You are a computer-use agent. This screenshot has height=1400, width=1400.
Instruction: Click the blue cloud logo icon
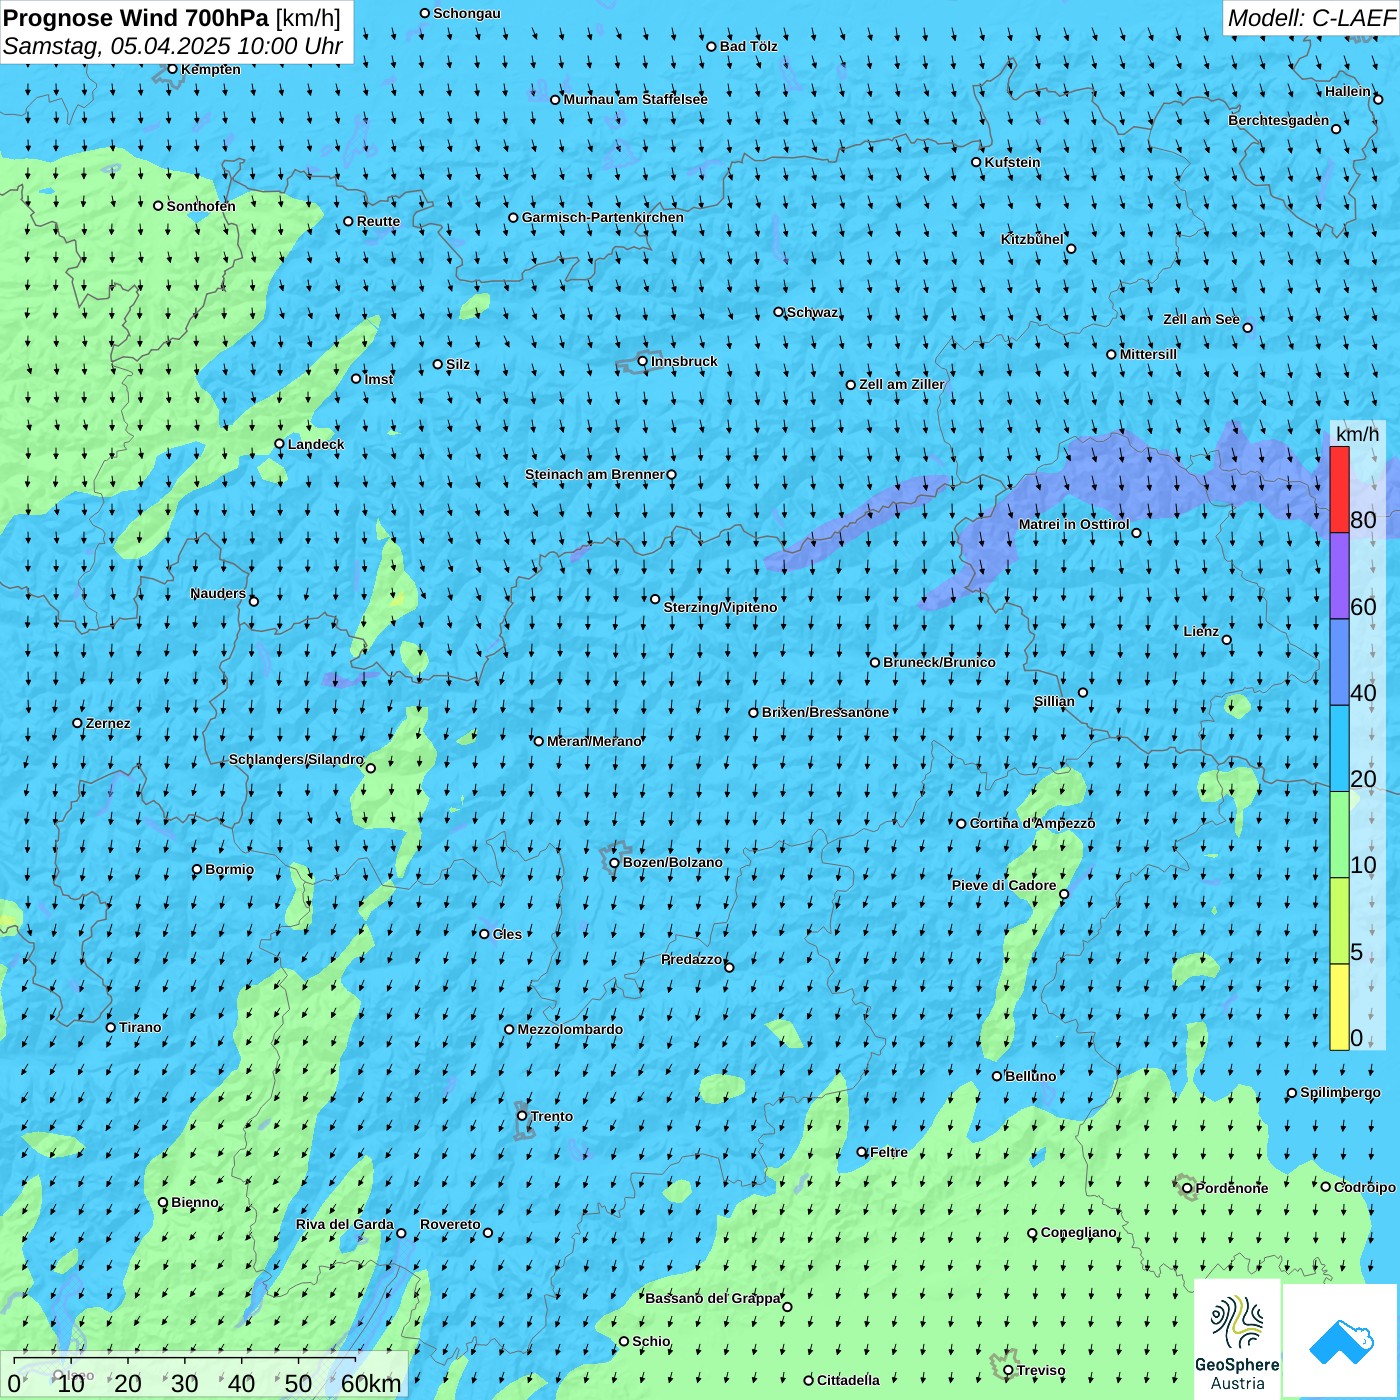pos(1341,1342)
